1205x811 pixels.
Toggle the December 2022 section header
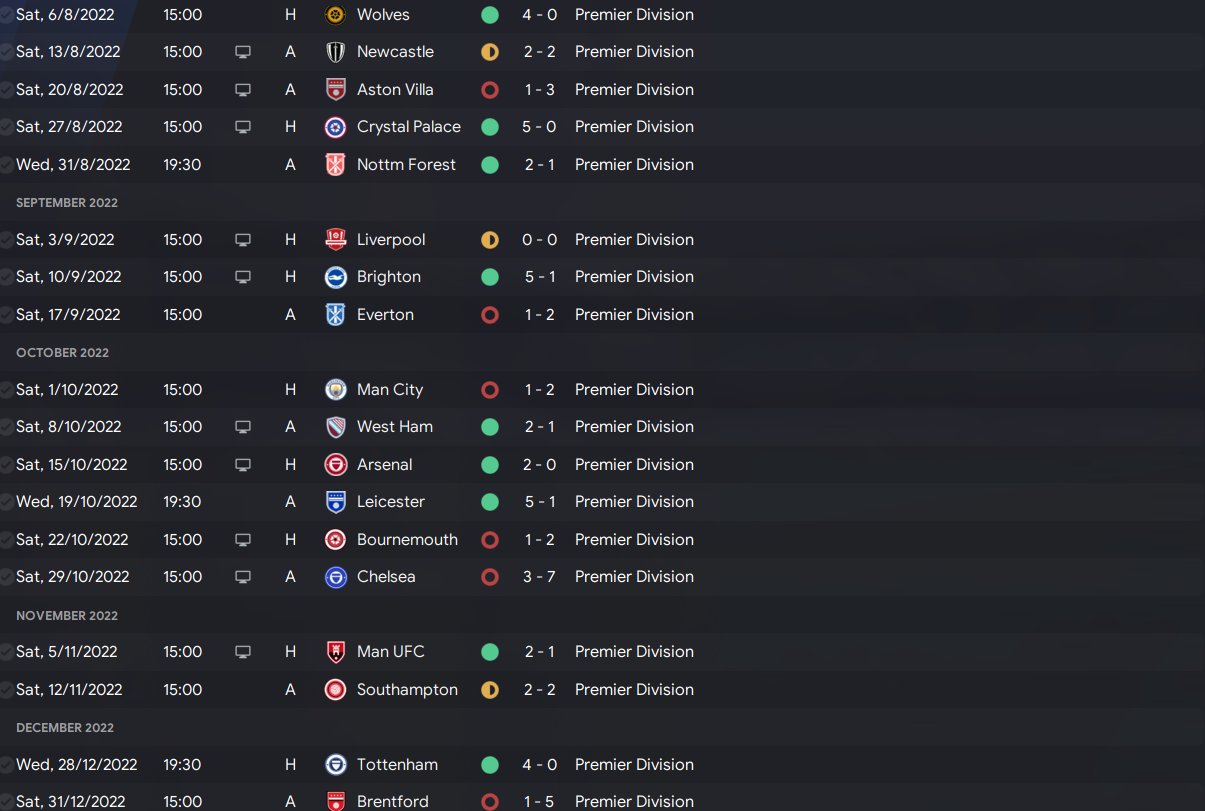[x=65, y=728]
